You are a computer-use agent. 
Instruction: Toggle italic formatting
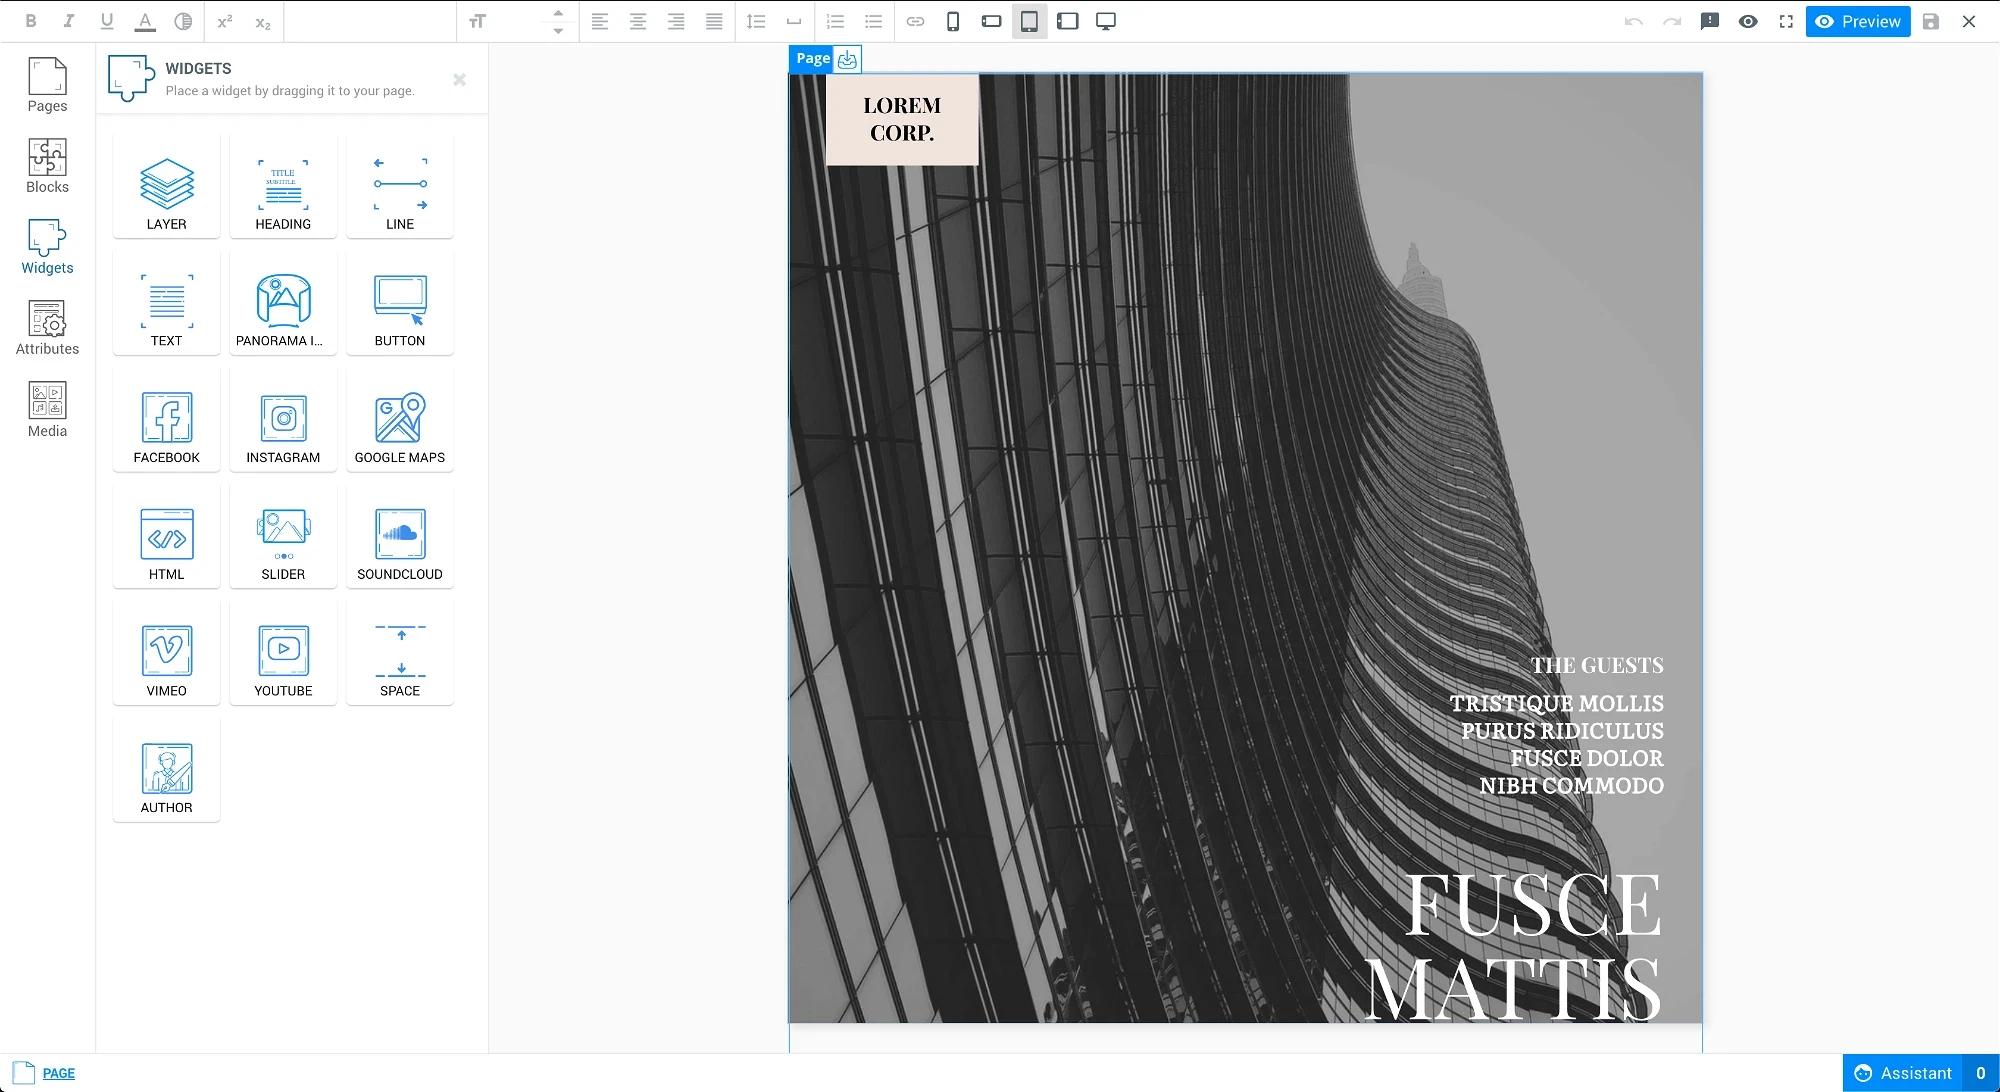[x=69, y=21]
